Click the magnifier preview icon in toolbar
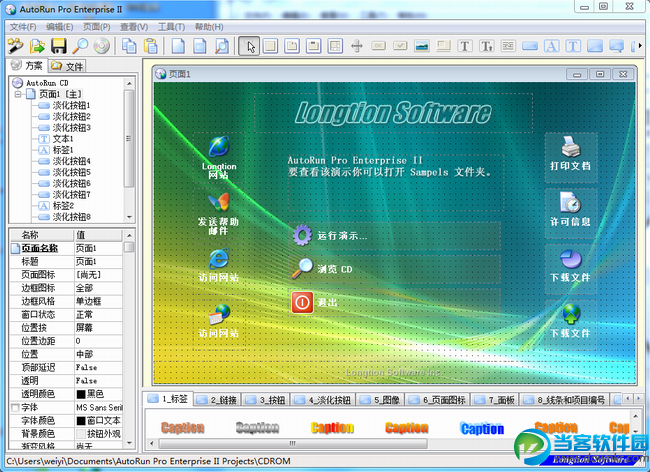 coord(80,46)
